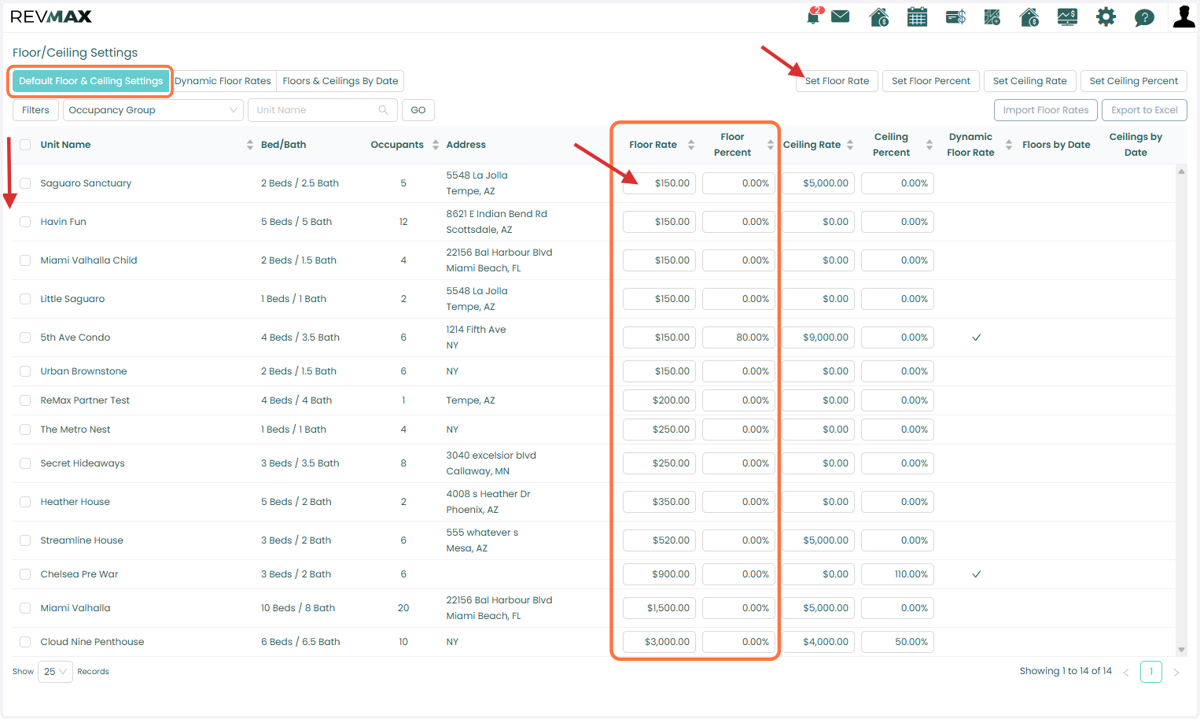This screenshot has height=719, width=1200.
Task: Click page number 1 in pagination
Action: (x=1151, y=672)
